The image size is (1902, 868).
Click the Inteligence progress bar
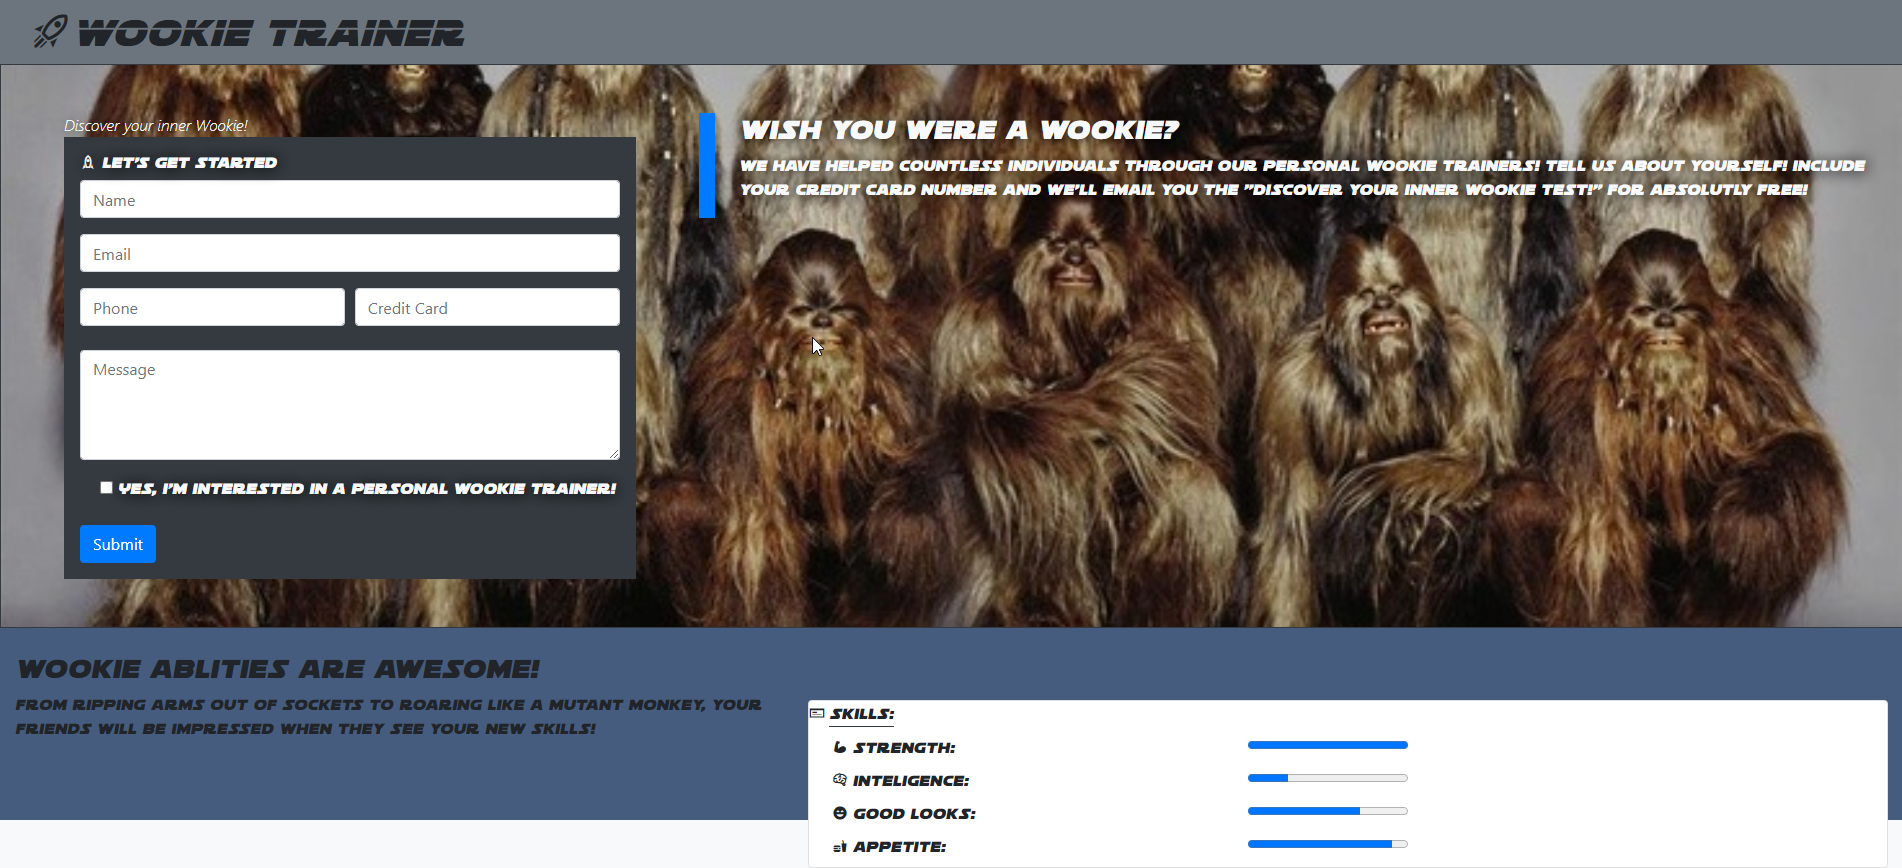(x=1327, y=778)
